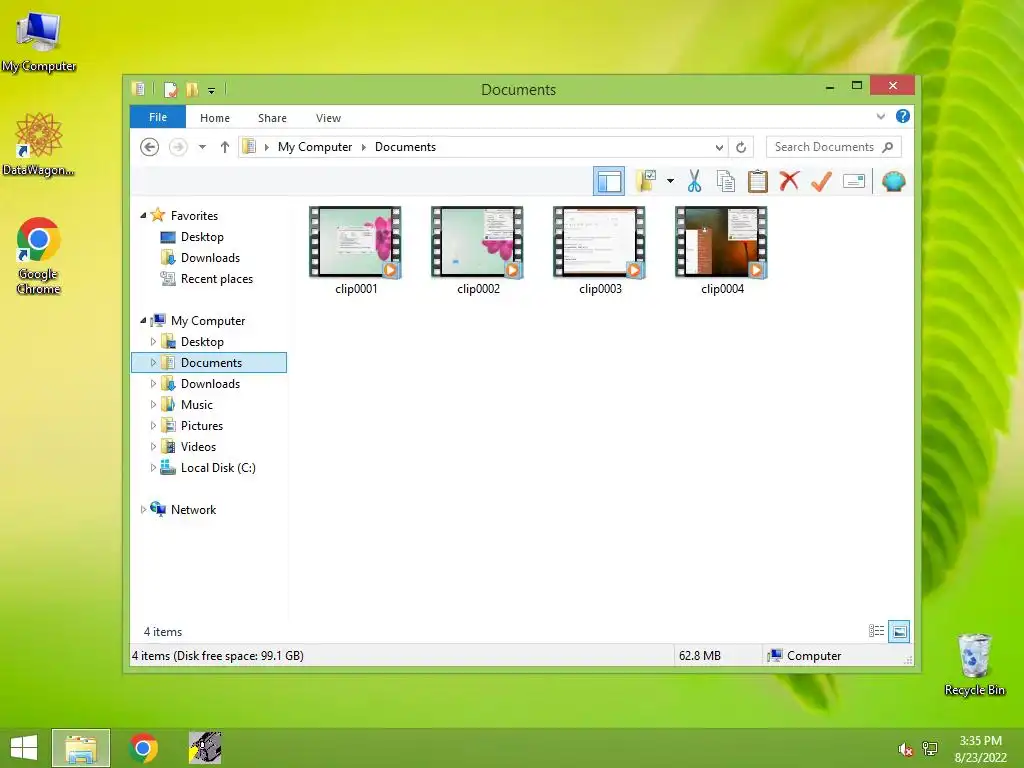Open the breadcrumb arrow after My Computer
The width and height of the screenshot is (1024, 768).
[364, 148]
